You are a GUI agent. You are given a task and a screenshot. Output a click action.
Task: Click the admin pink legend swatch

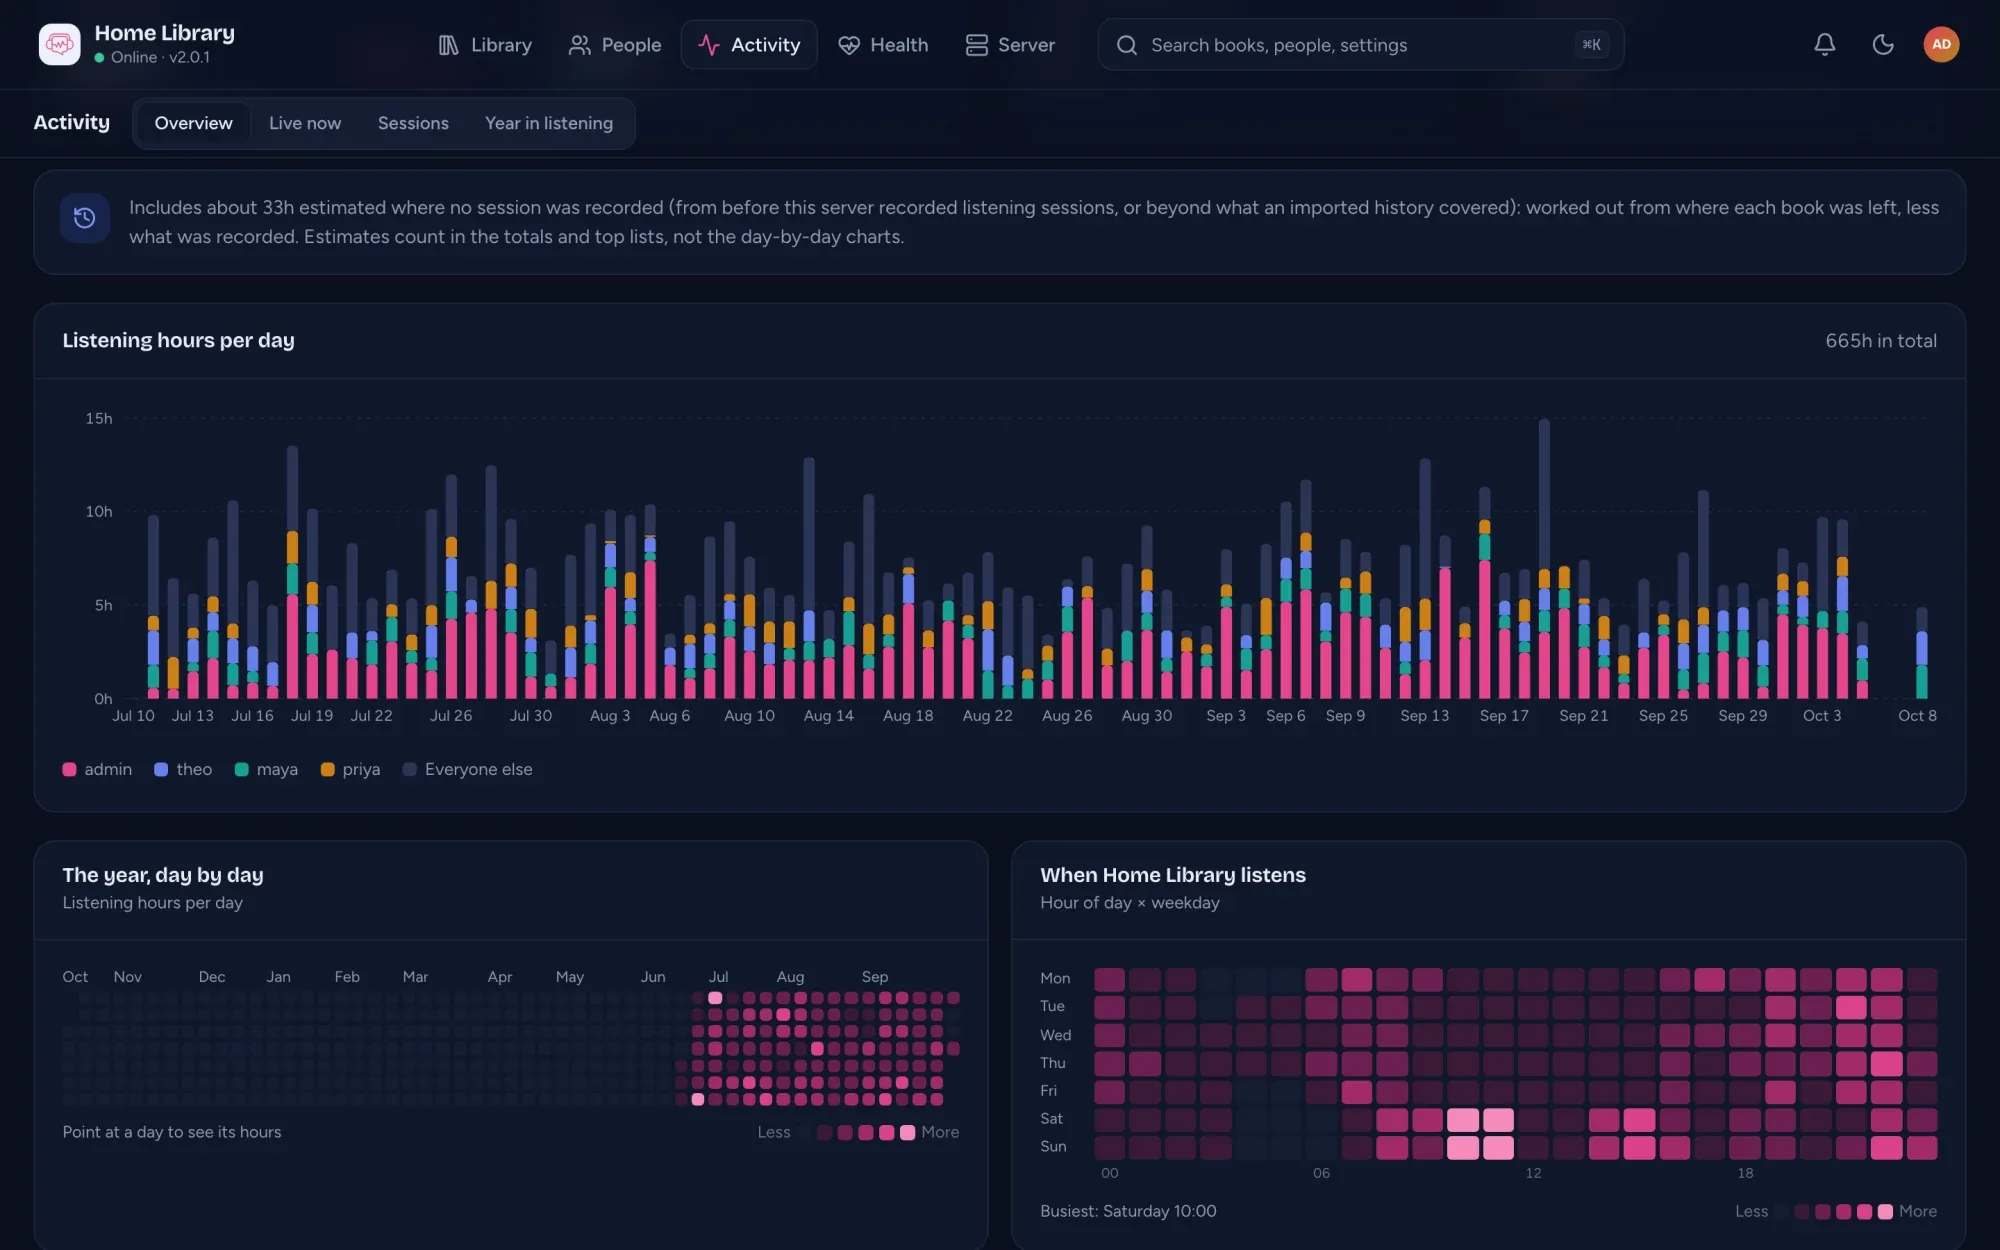click(x=69, y=769)
